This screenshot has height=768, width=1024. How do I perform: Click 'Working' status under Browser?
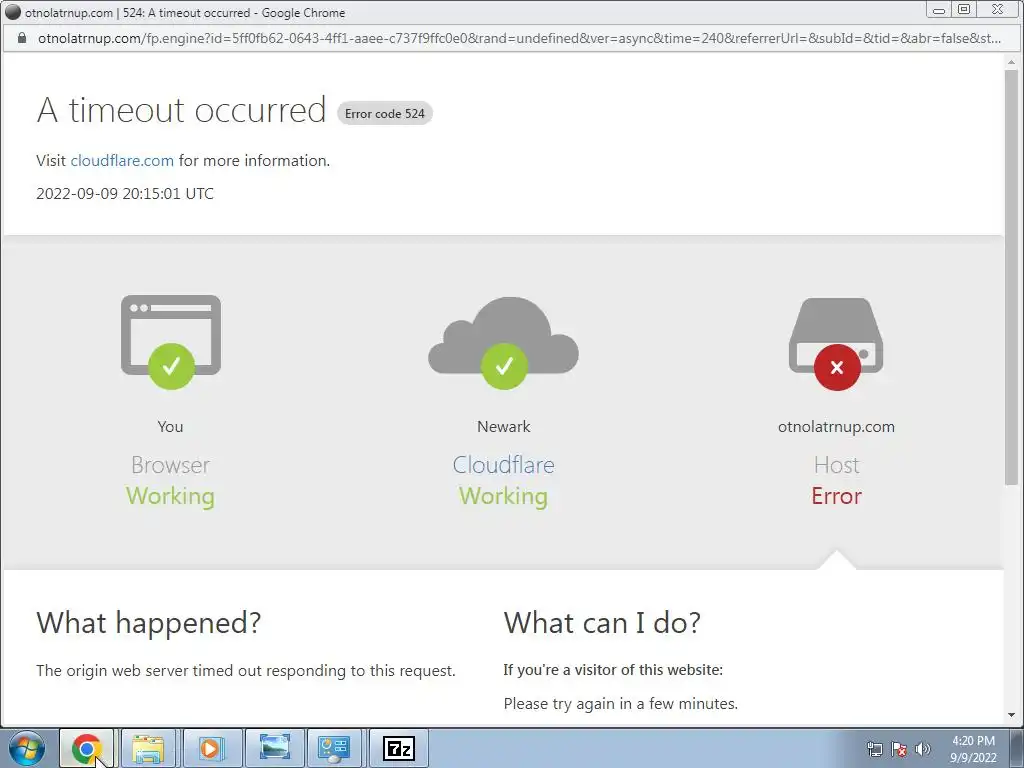tap(170, 496)
